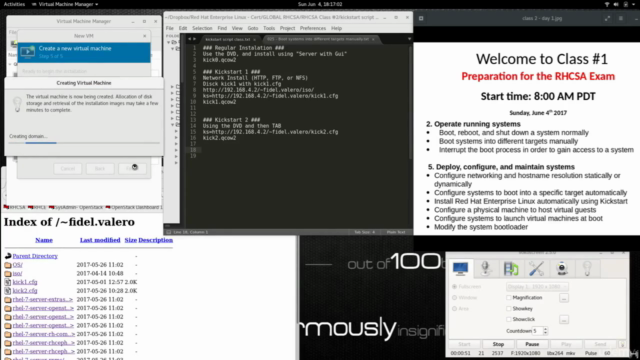Open the webcam tab in the recorder
The width and height of the screenshot is (640, 360).
[562, 269]
